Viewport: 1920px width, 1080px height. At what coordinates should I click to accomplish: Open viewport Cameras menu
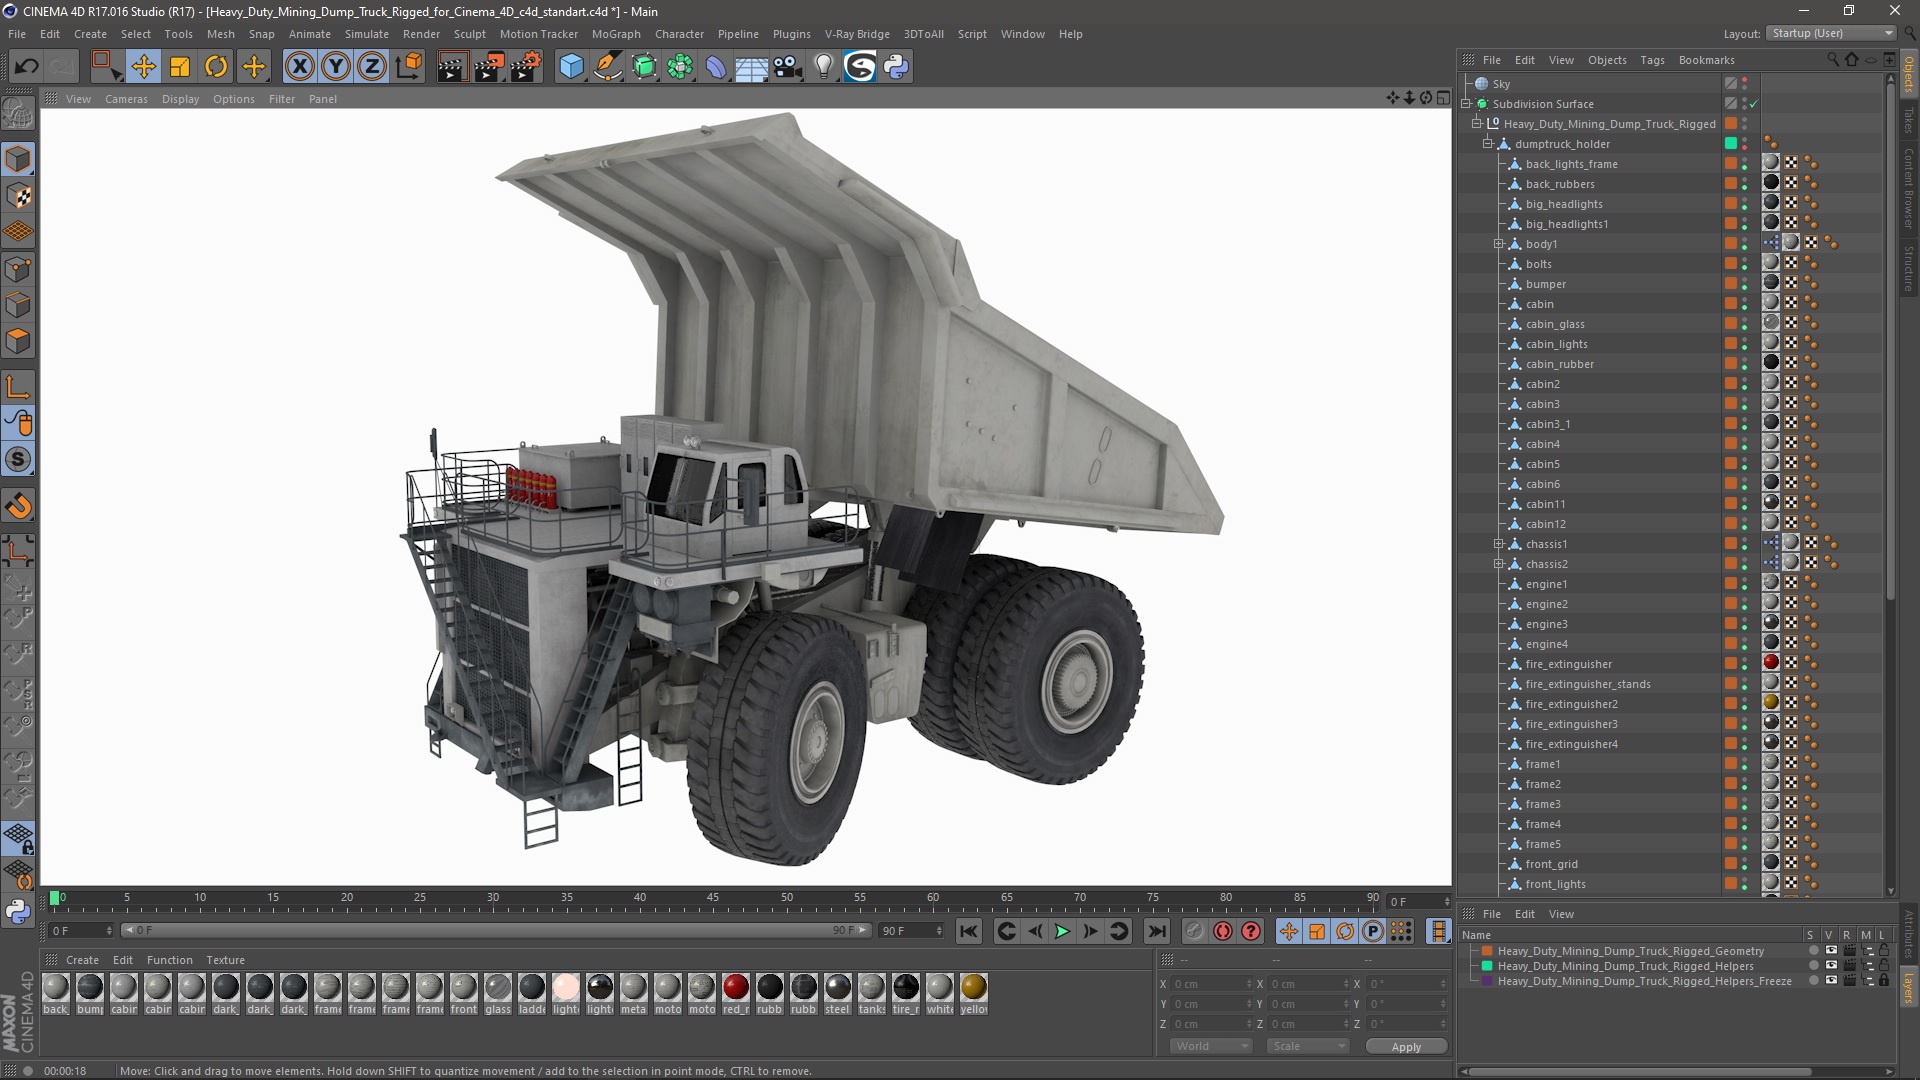coord(126,99)
